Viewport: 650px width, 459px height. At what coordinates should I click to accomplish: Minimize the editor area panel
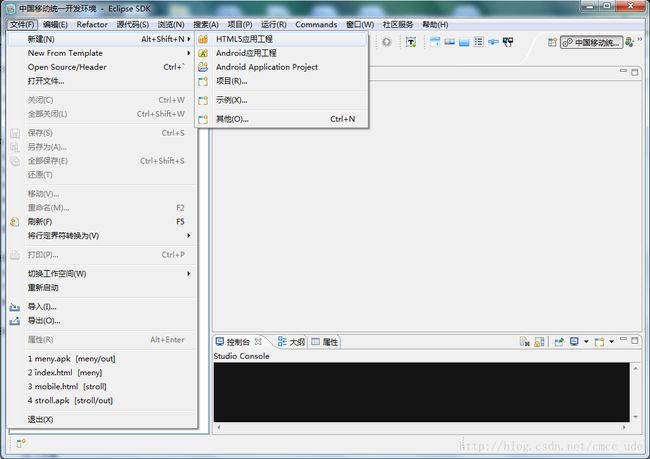[x=623, y=71]
